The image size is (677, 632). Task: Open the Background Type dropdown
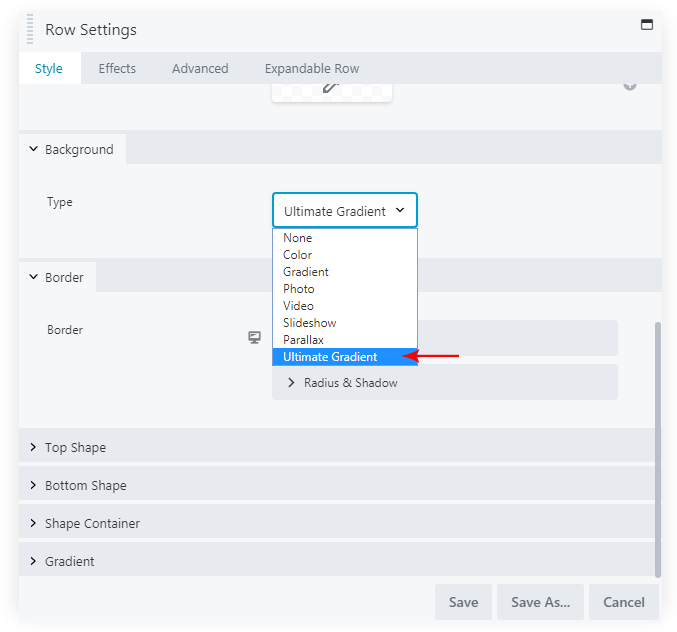(344, 211)
